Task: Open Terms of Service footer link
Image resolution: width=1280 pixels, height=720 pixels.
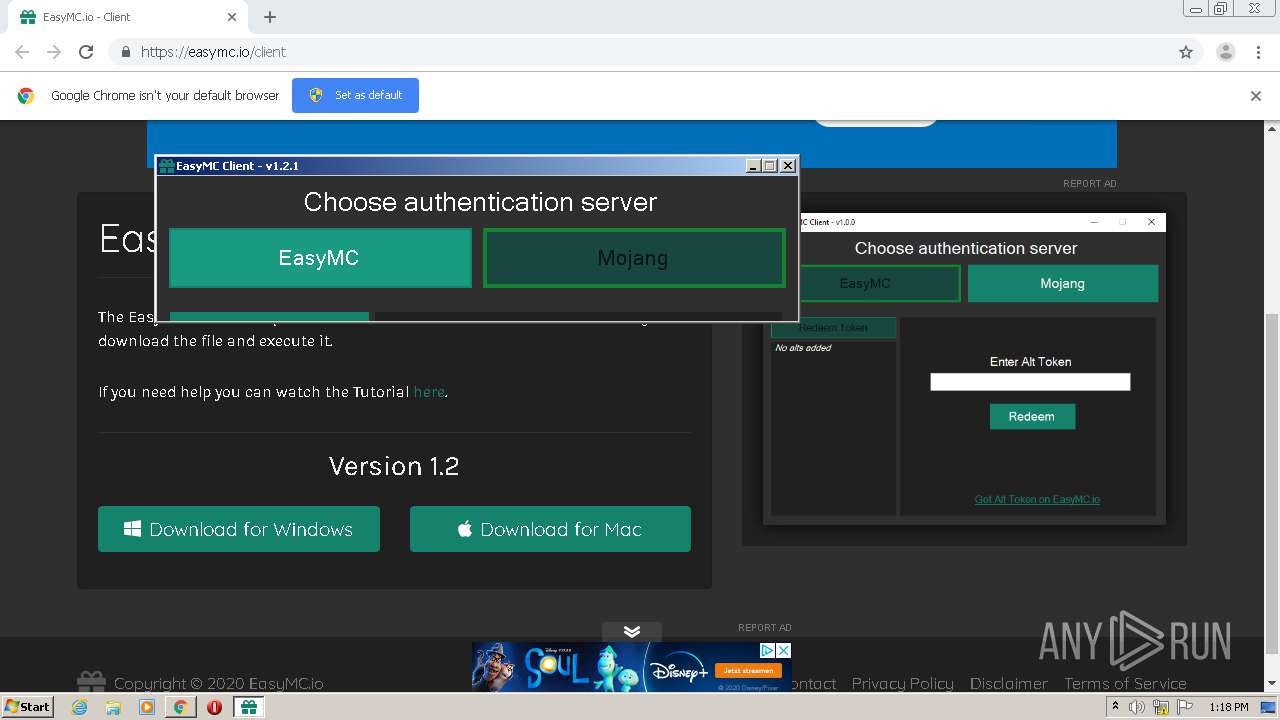Action: 1125,683
